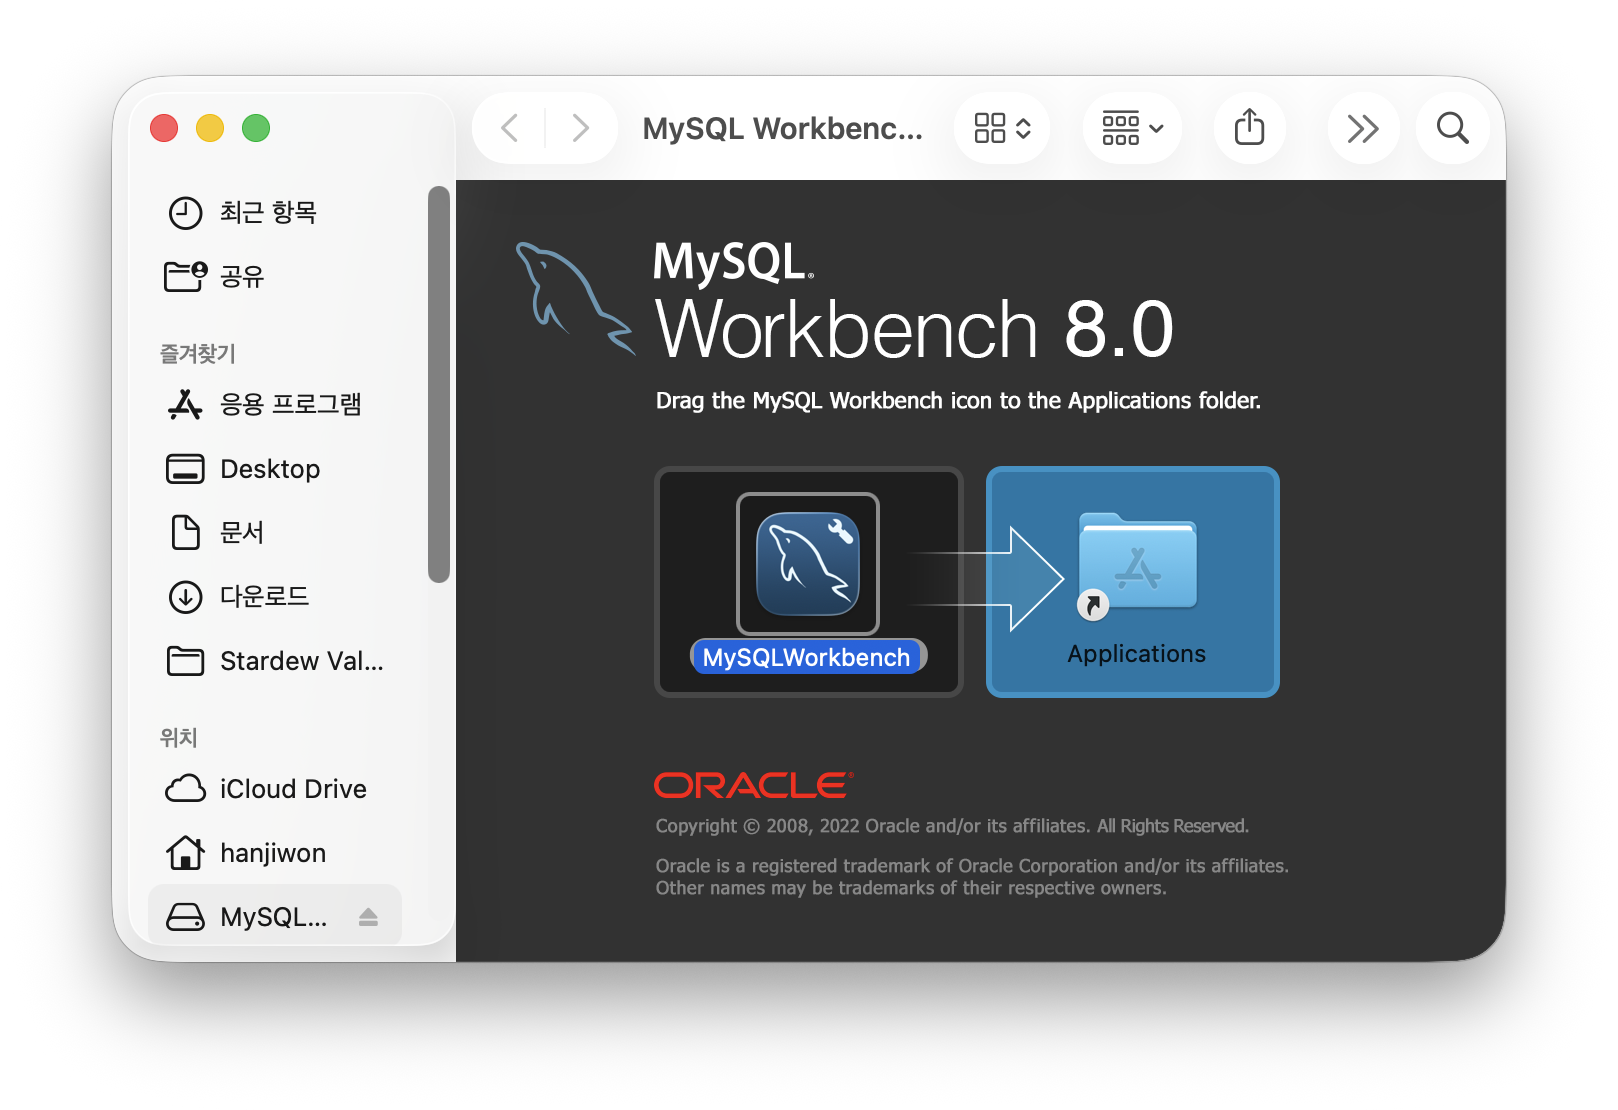Open Applications (응용 프로그램) in sidebar
1618x1110 pixels.
click(275, 404)
